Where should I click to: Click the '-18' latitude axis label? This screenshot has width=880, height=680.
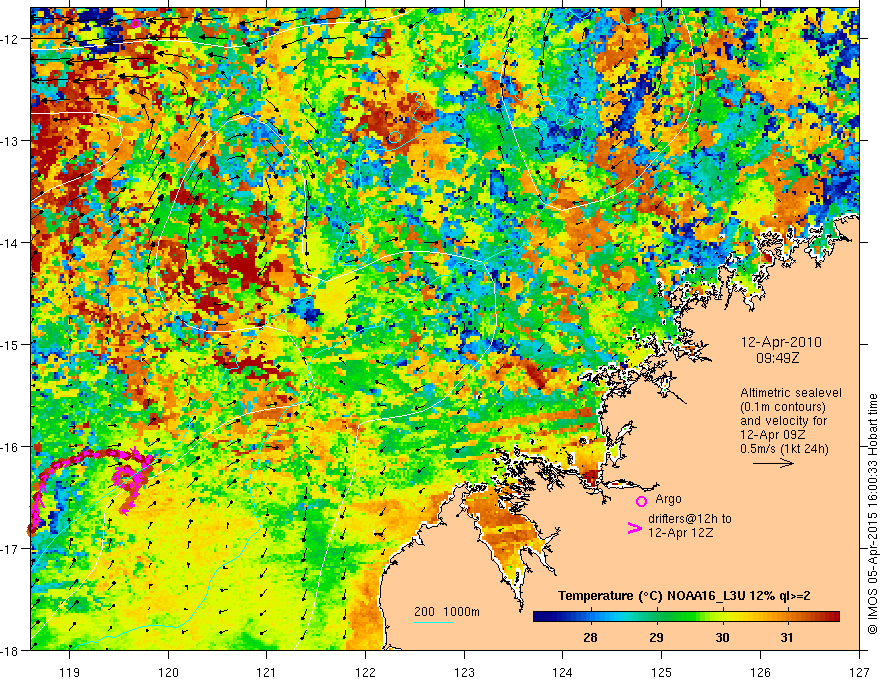11,650
